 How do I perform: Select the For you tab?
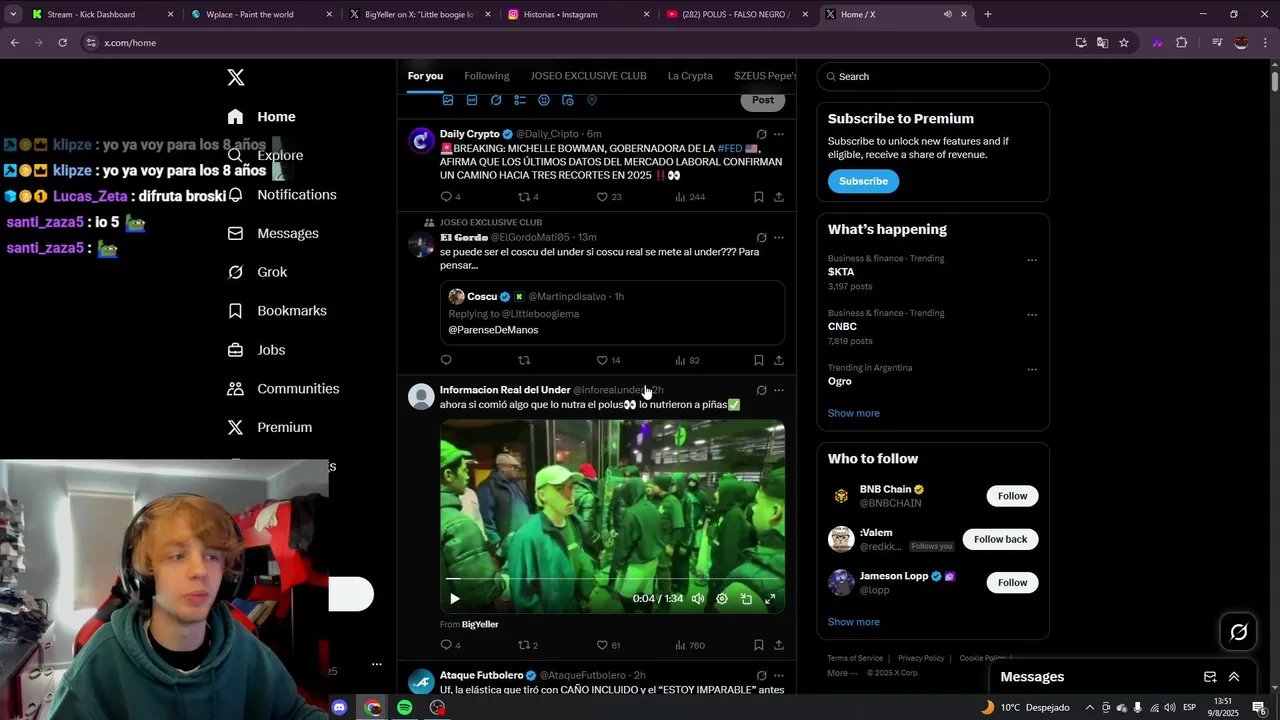[425, 76]
